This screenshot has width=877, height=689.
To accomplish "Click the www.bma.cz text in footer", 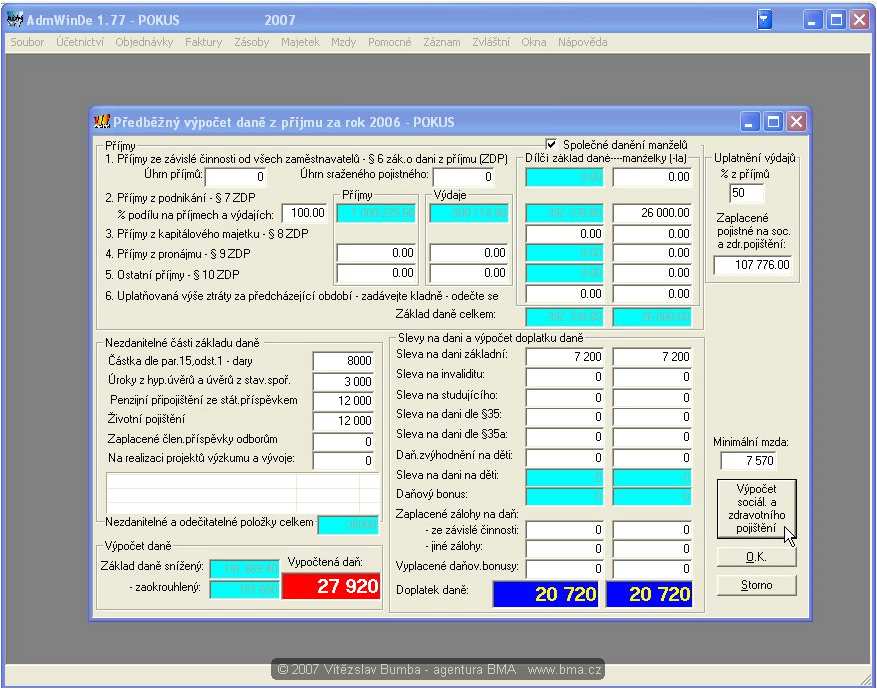I will click(565, 669).
